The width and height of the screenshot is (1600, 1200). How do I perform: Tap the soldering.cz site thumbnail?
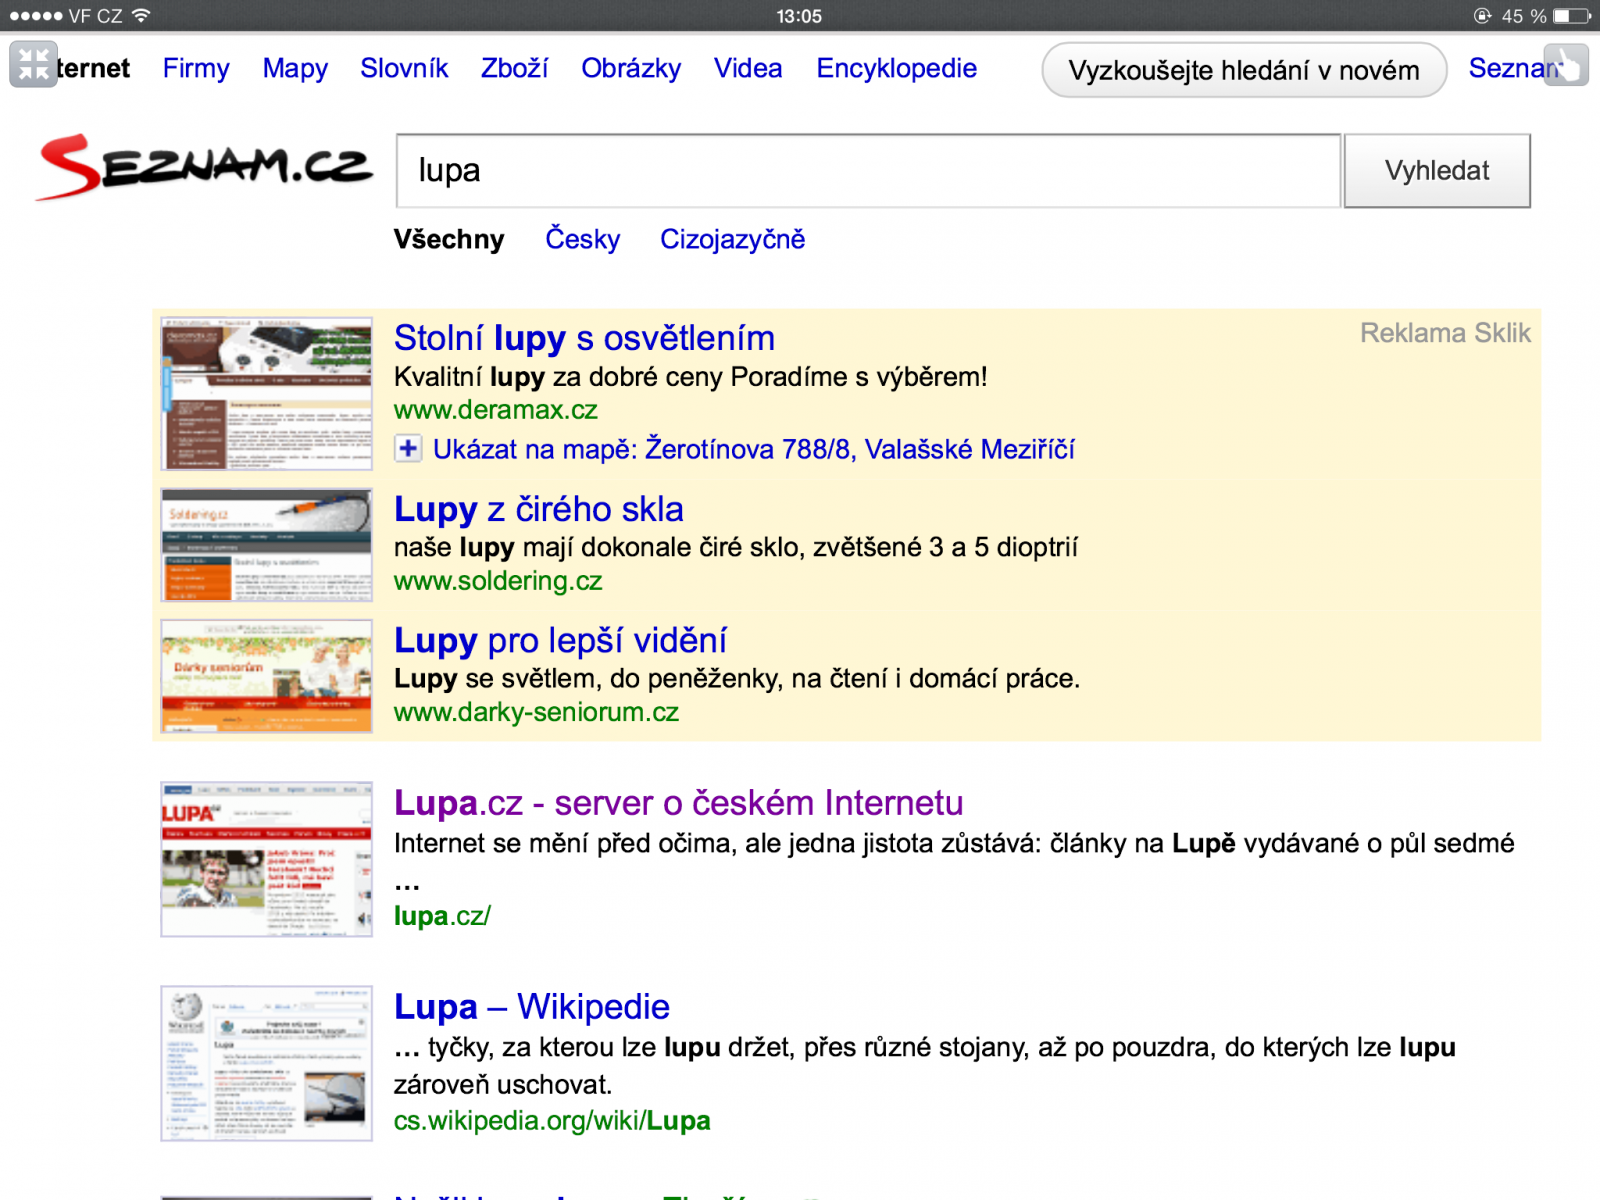click(x=267, y=545)
